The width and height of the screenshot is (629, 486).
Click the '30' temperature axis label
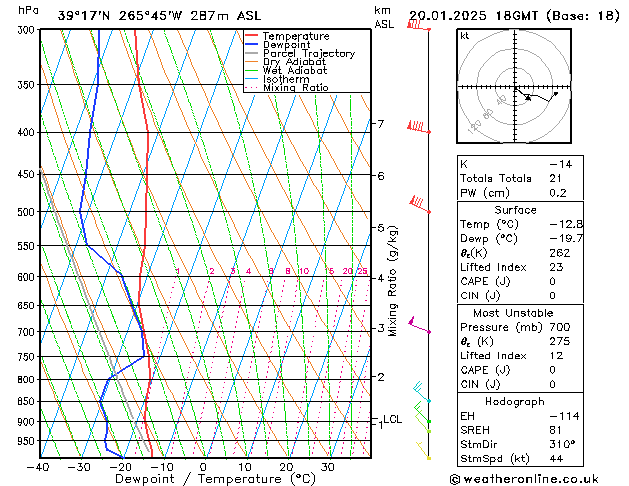327,468
